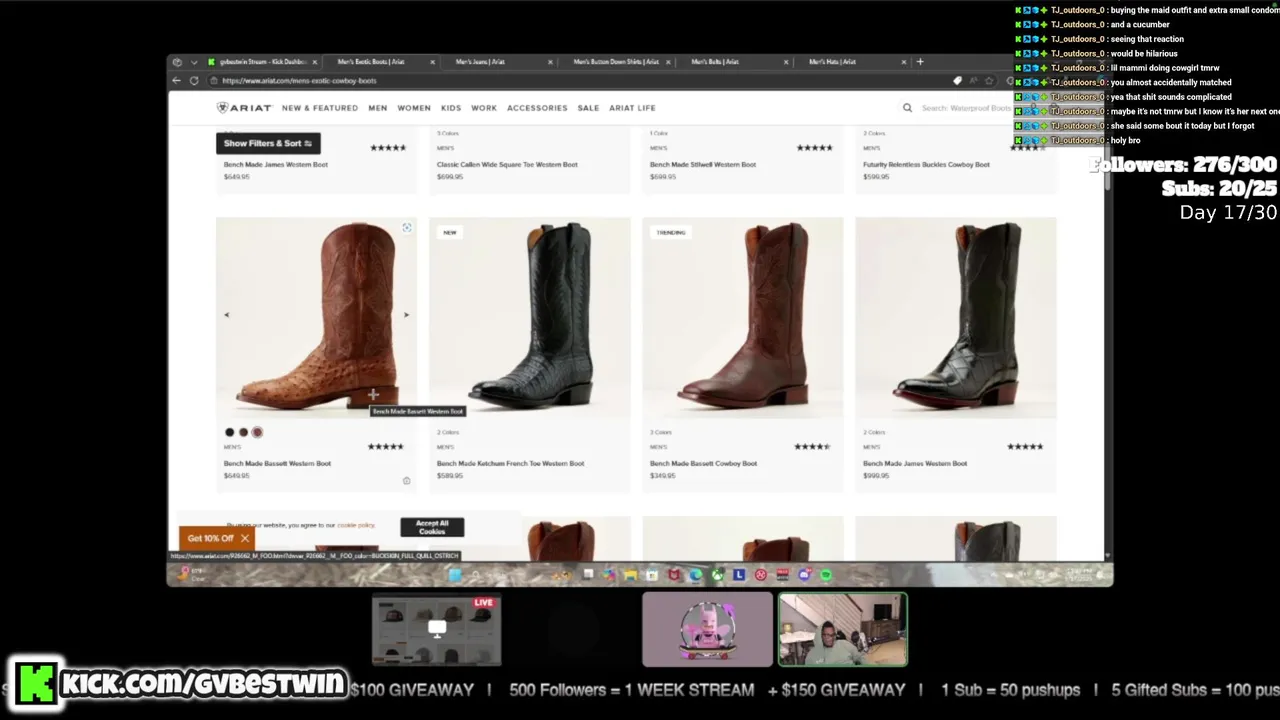Open Microsoft Edge from the taskbar

(695, 575)
